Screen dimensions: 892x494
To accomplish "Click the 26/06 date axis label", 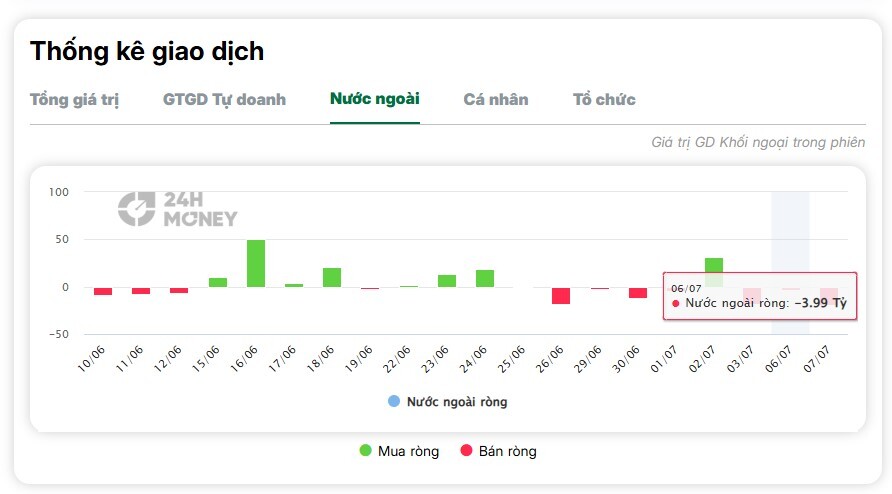I will coord(549,359).
